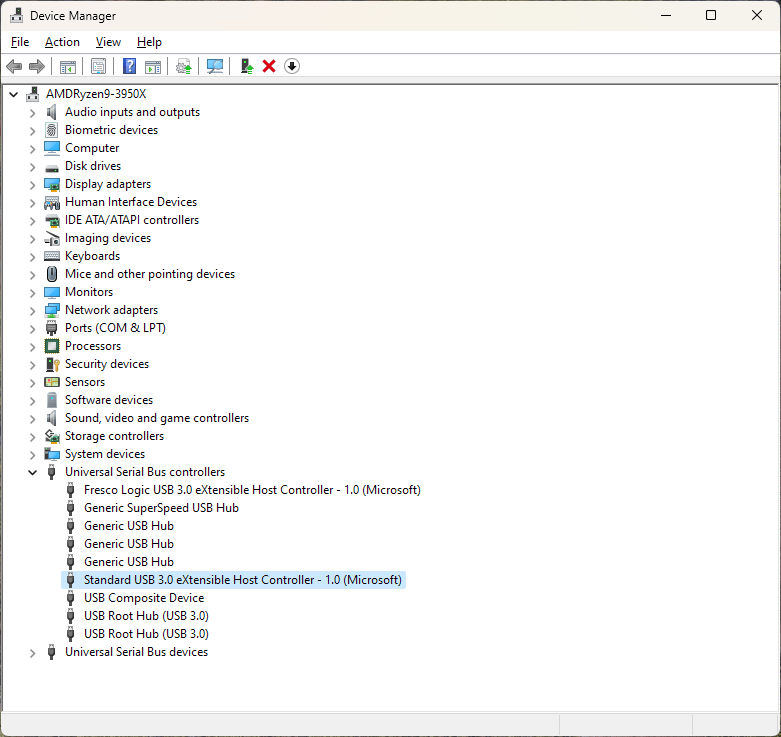781x737 pixels.
Task: Select the Storage controllers icon
Action: 52,436
